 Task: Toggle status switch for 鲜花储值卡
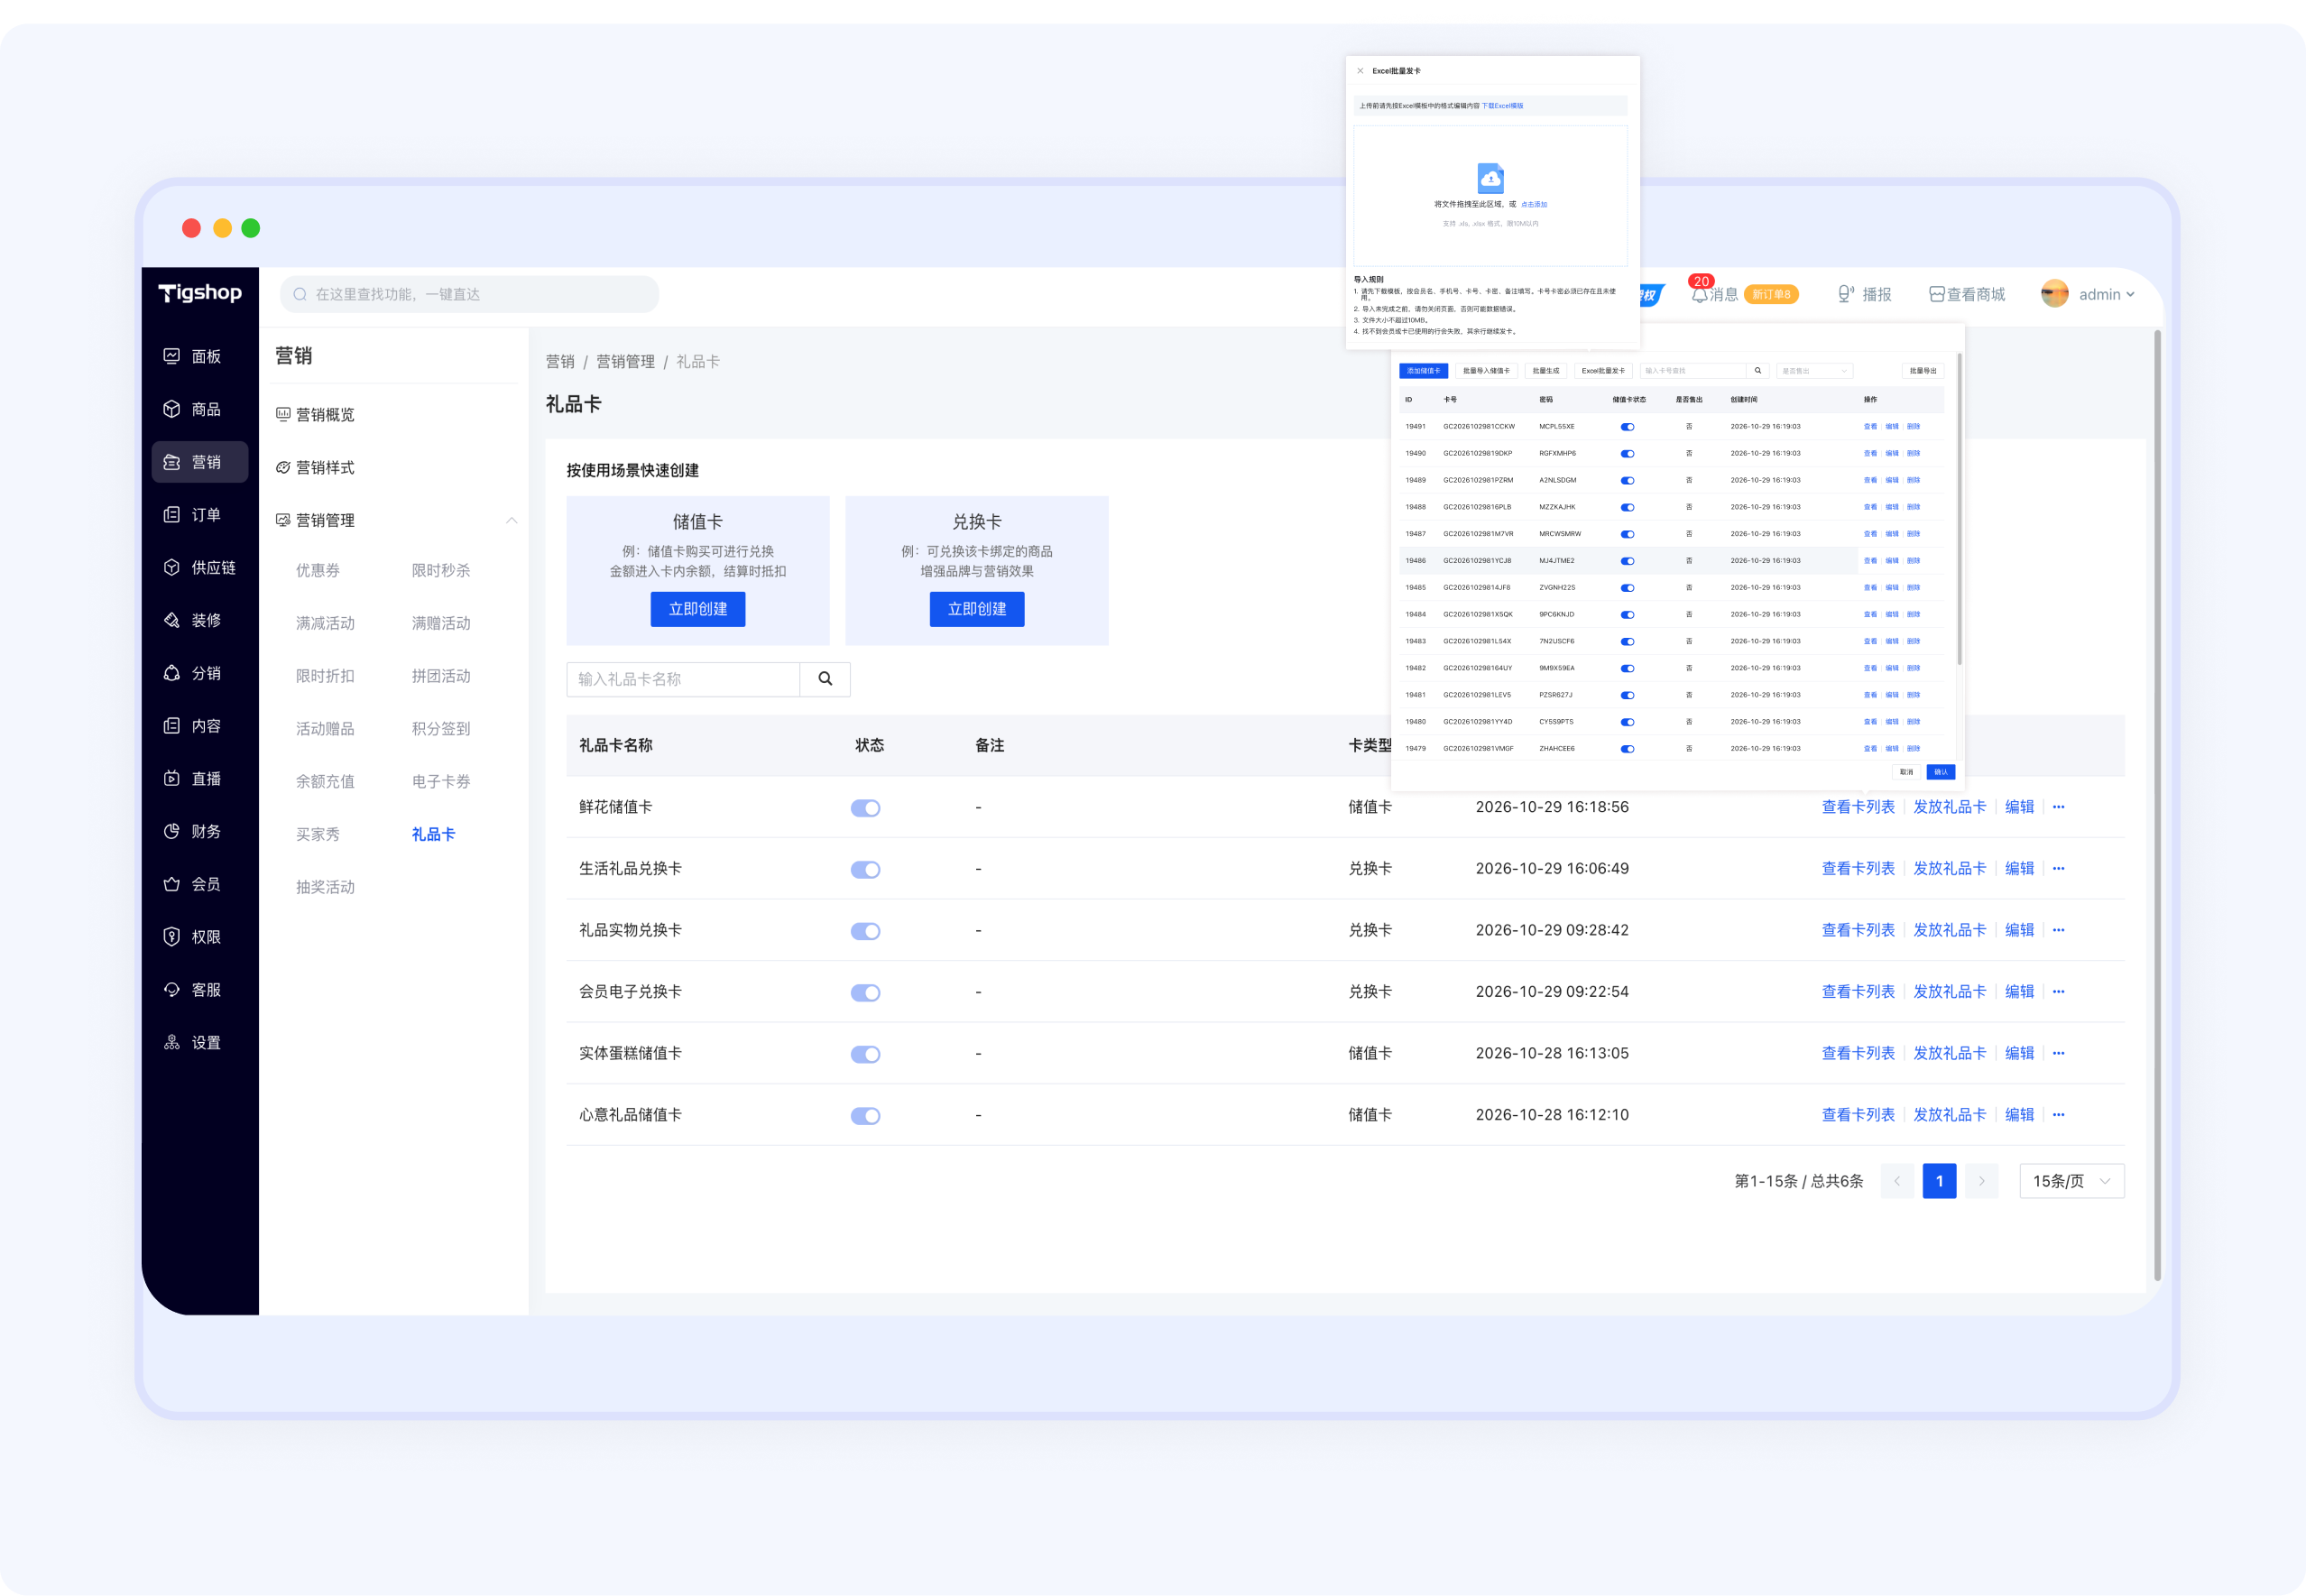point(865,808)
